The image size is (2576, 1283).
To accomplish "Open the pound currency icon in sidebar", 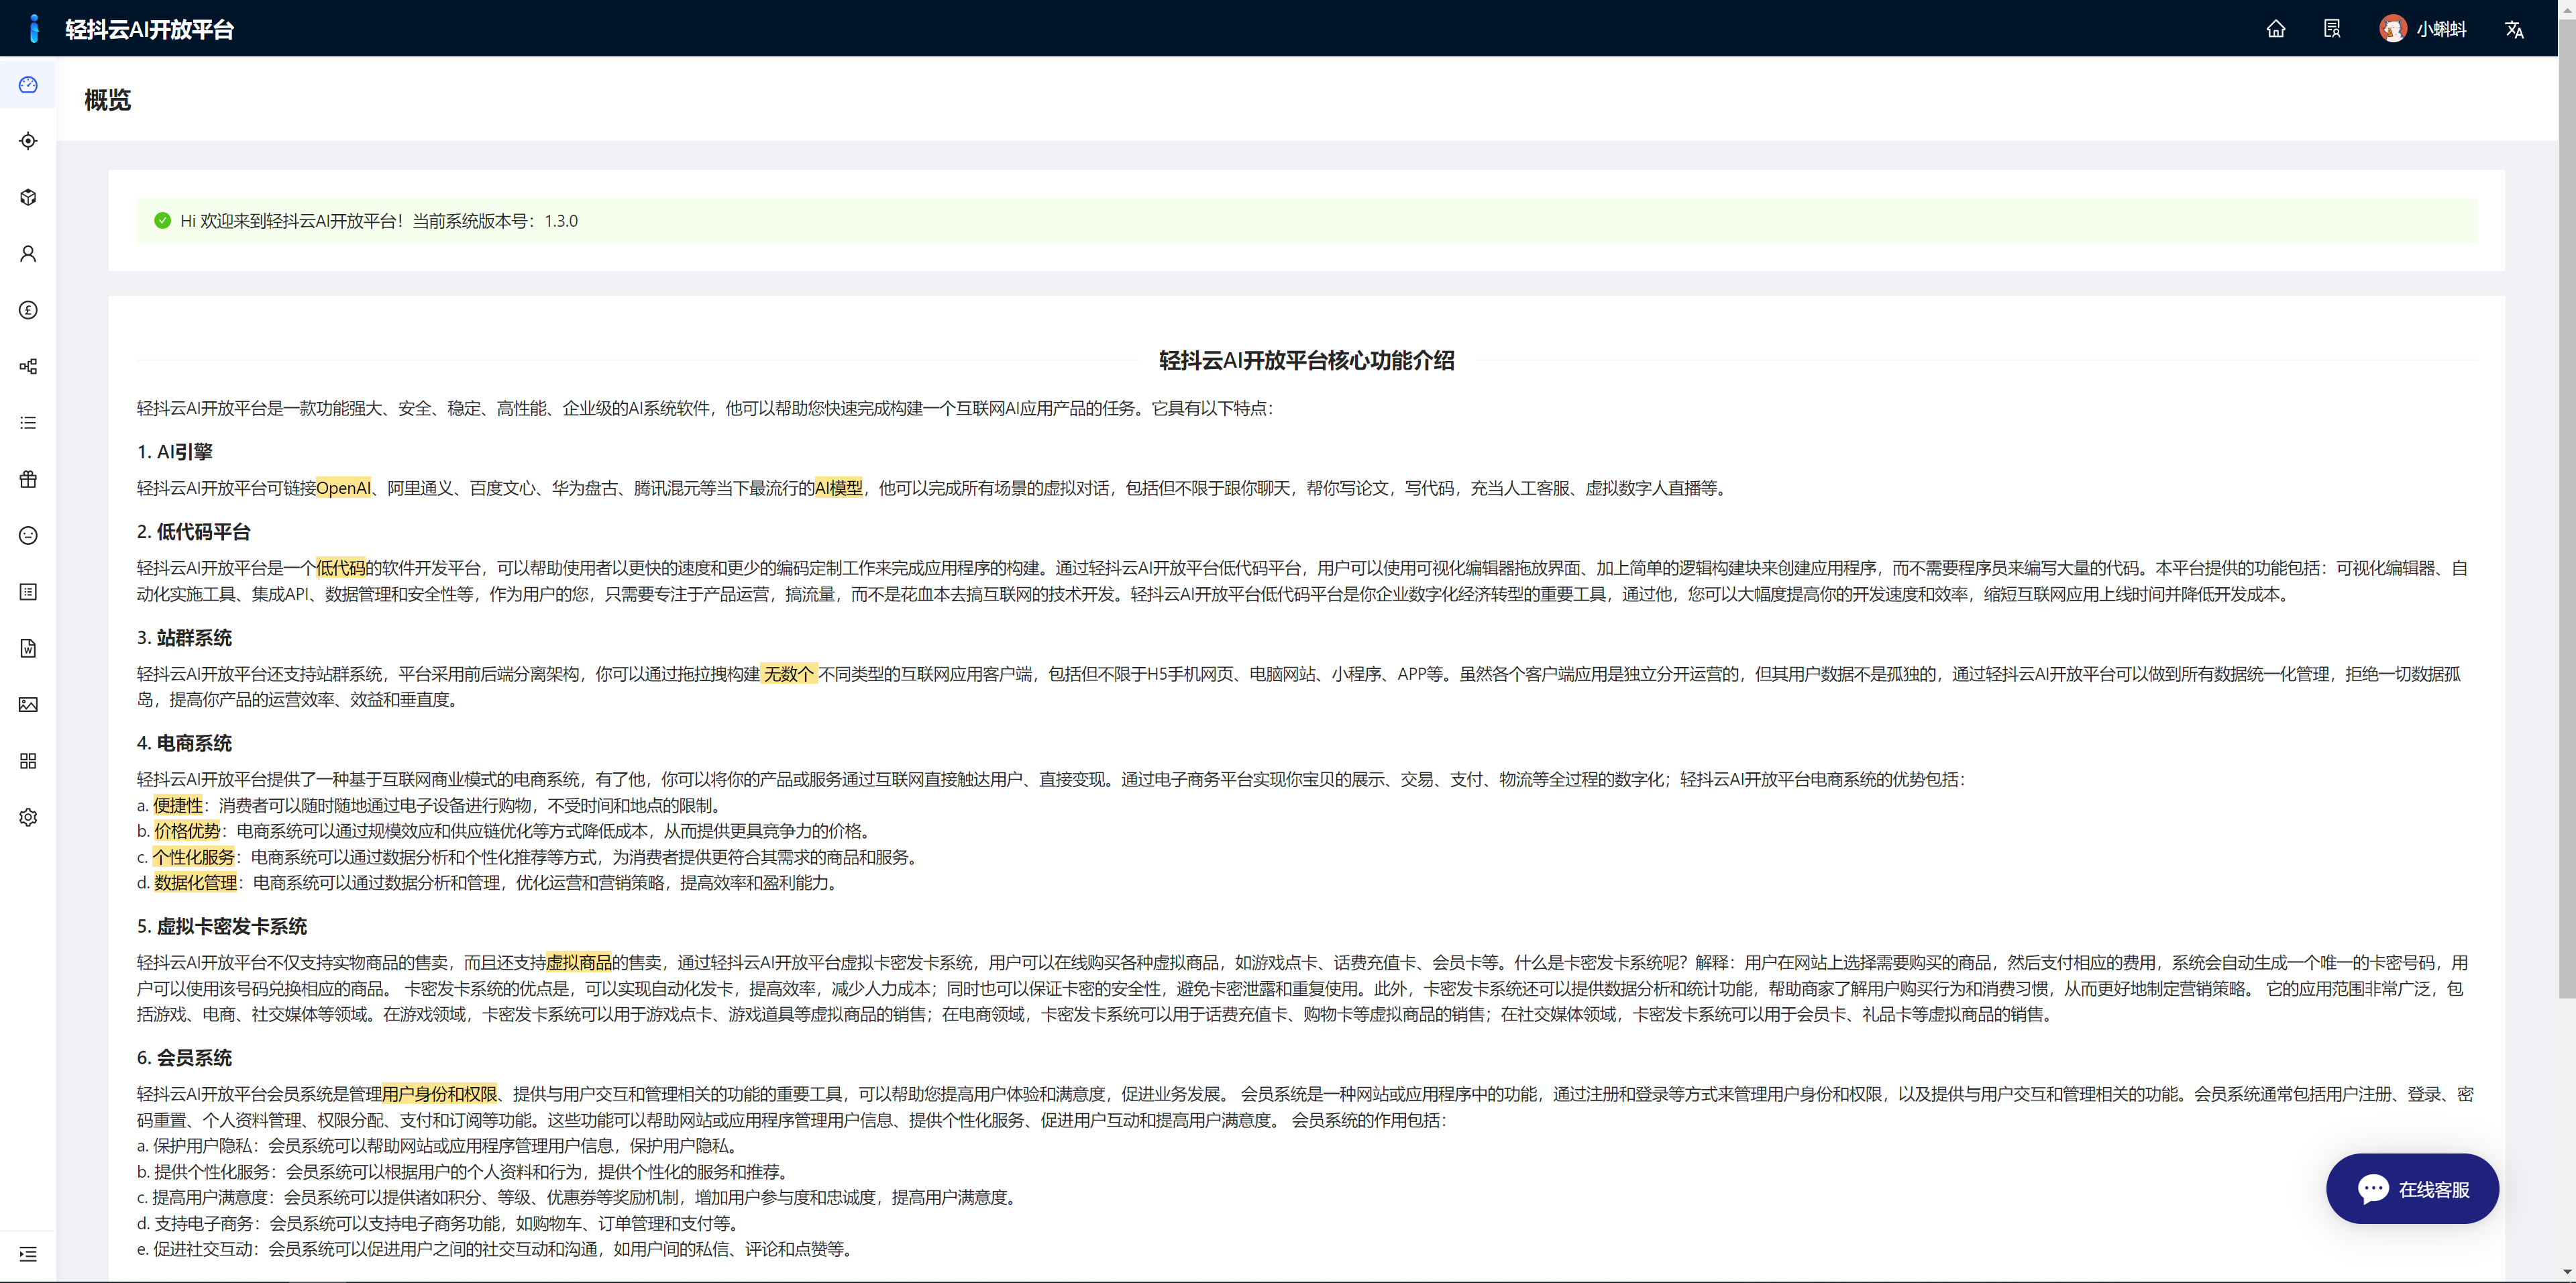I will click(x=28, y=310).
